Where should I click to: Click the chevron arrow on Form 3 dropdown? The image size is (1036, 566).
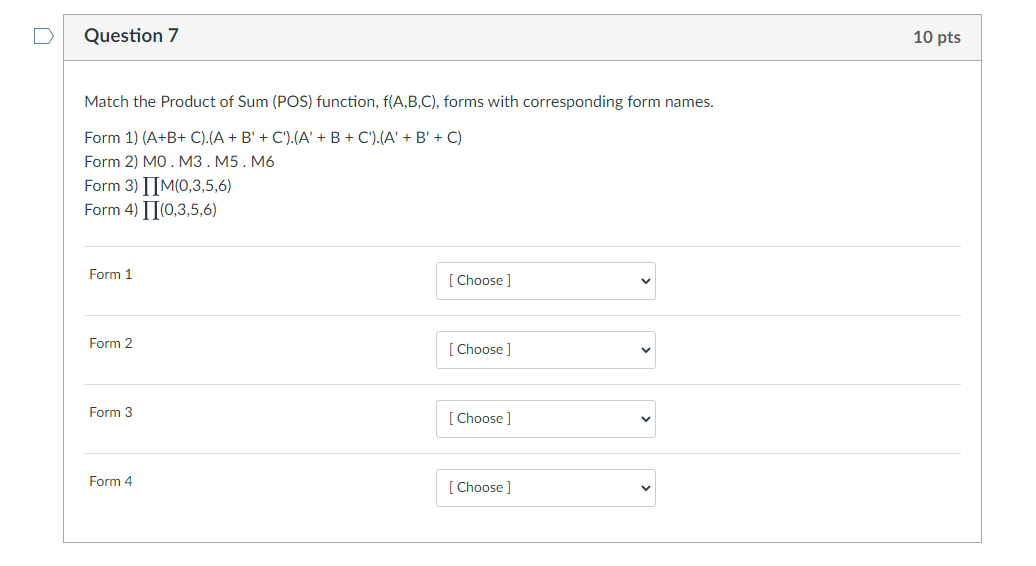tap(645, 419)
